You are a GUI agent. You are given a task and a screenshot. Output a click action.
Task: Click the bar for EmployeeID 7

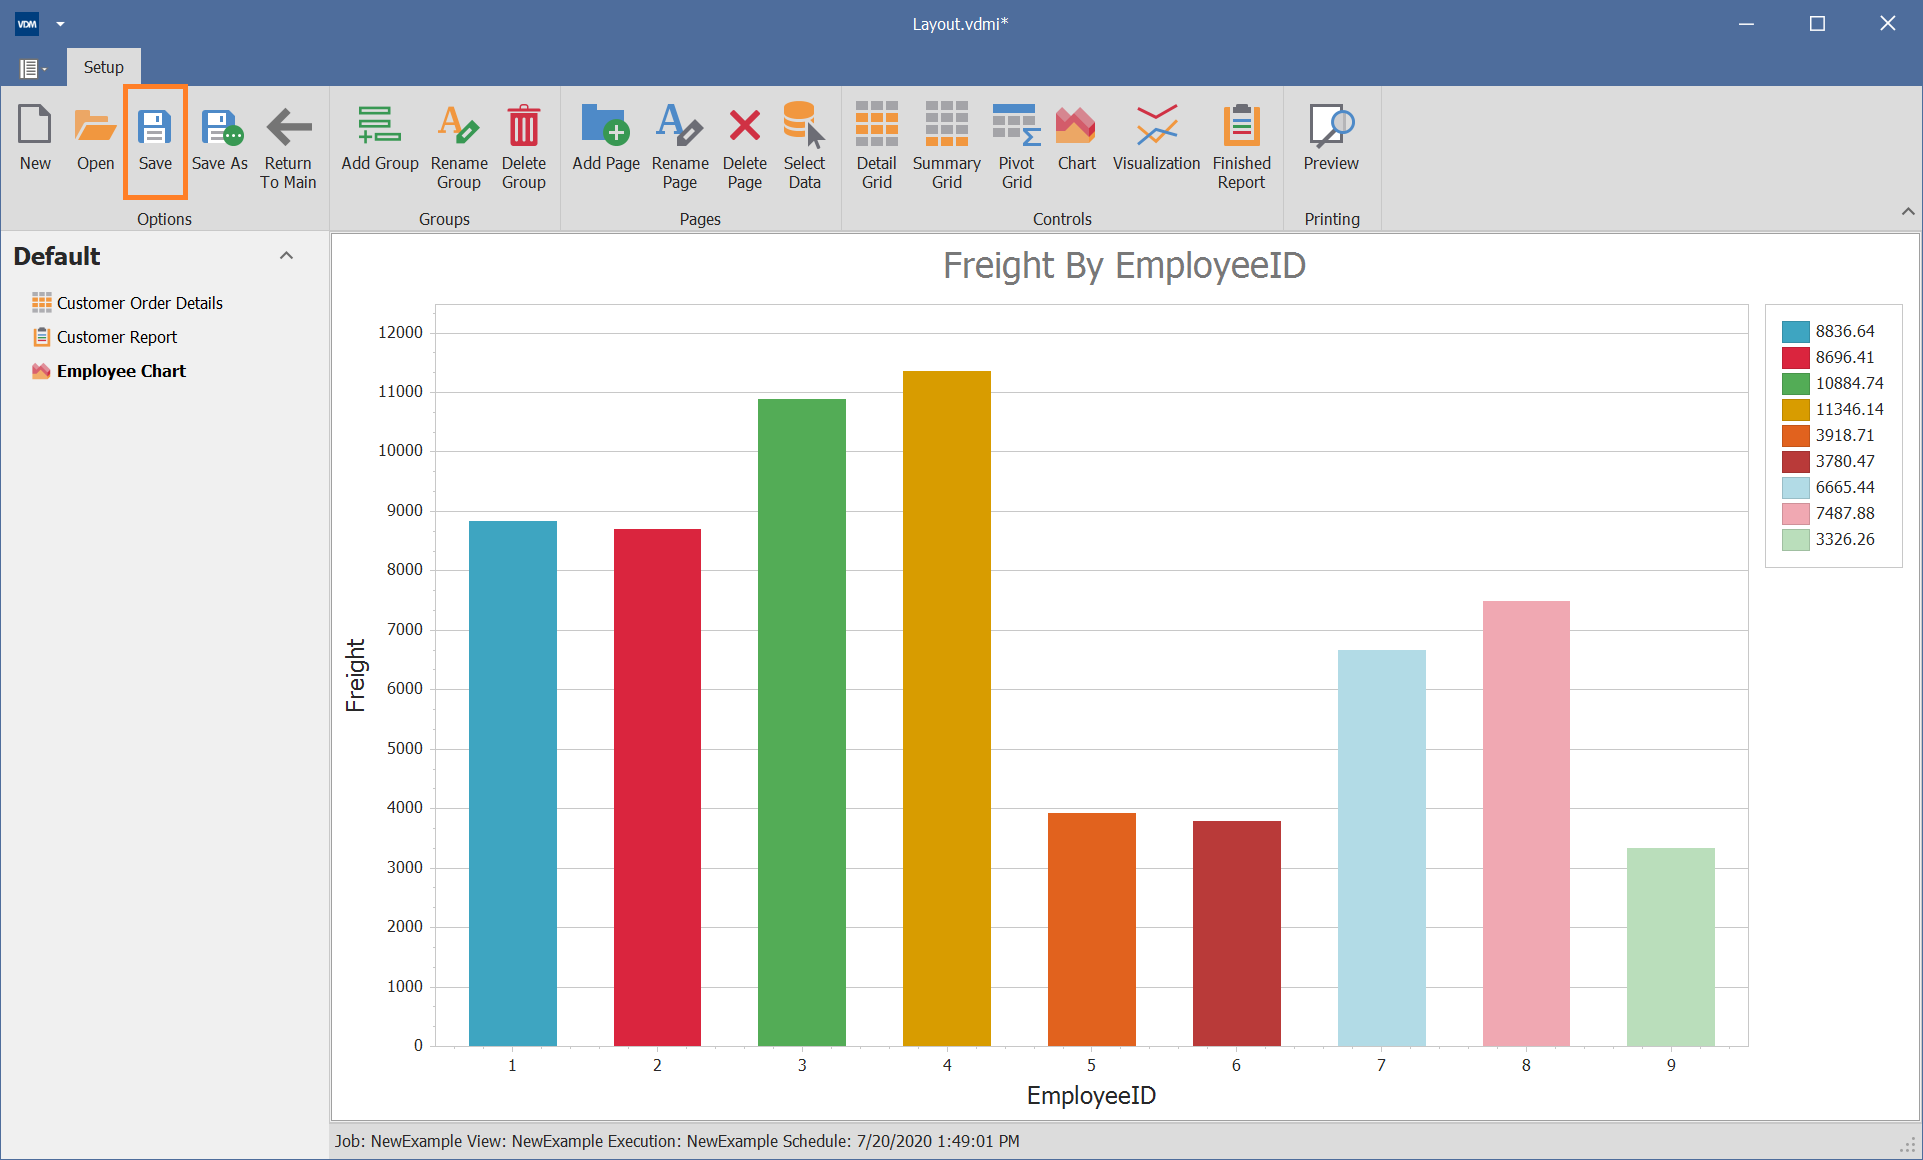pyautogui.click(x=1381, y=848)
